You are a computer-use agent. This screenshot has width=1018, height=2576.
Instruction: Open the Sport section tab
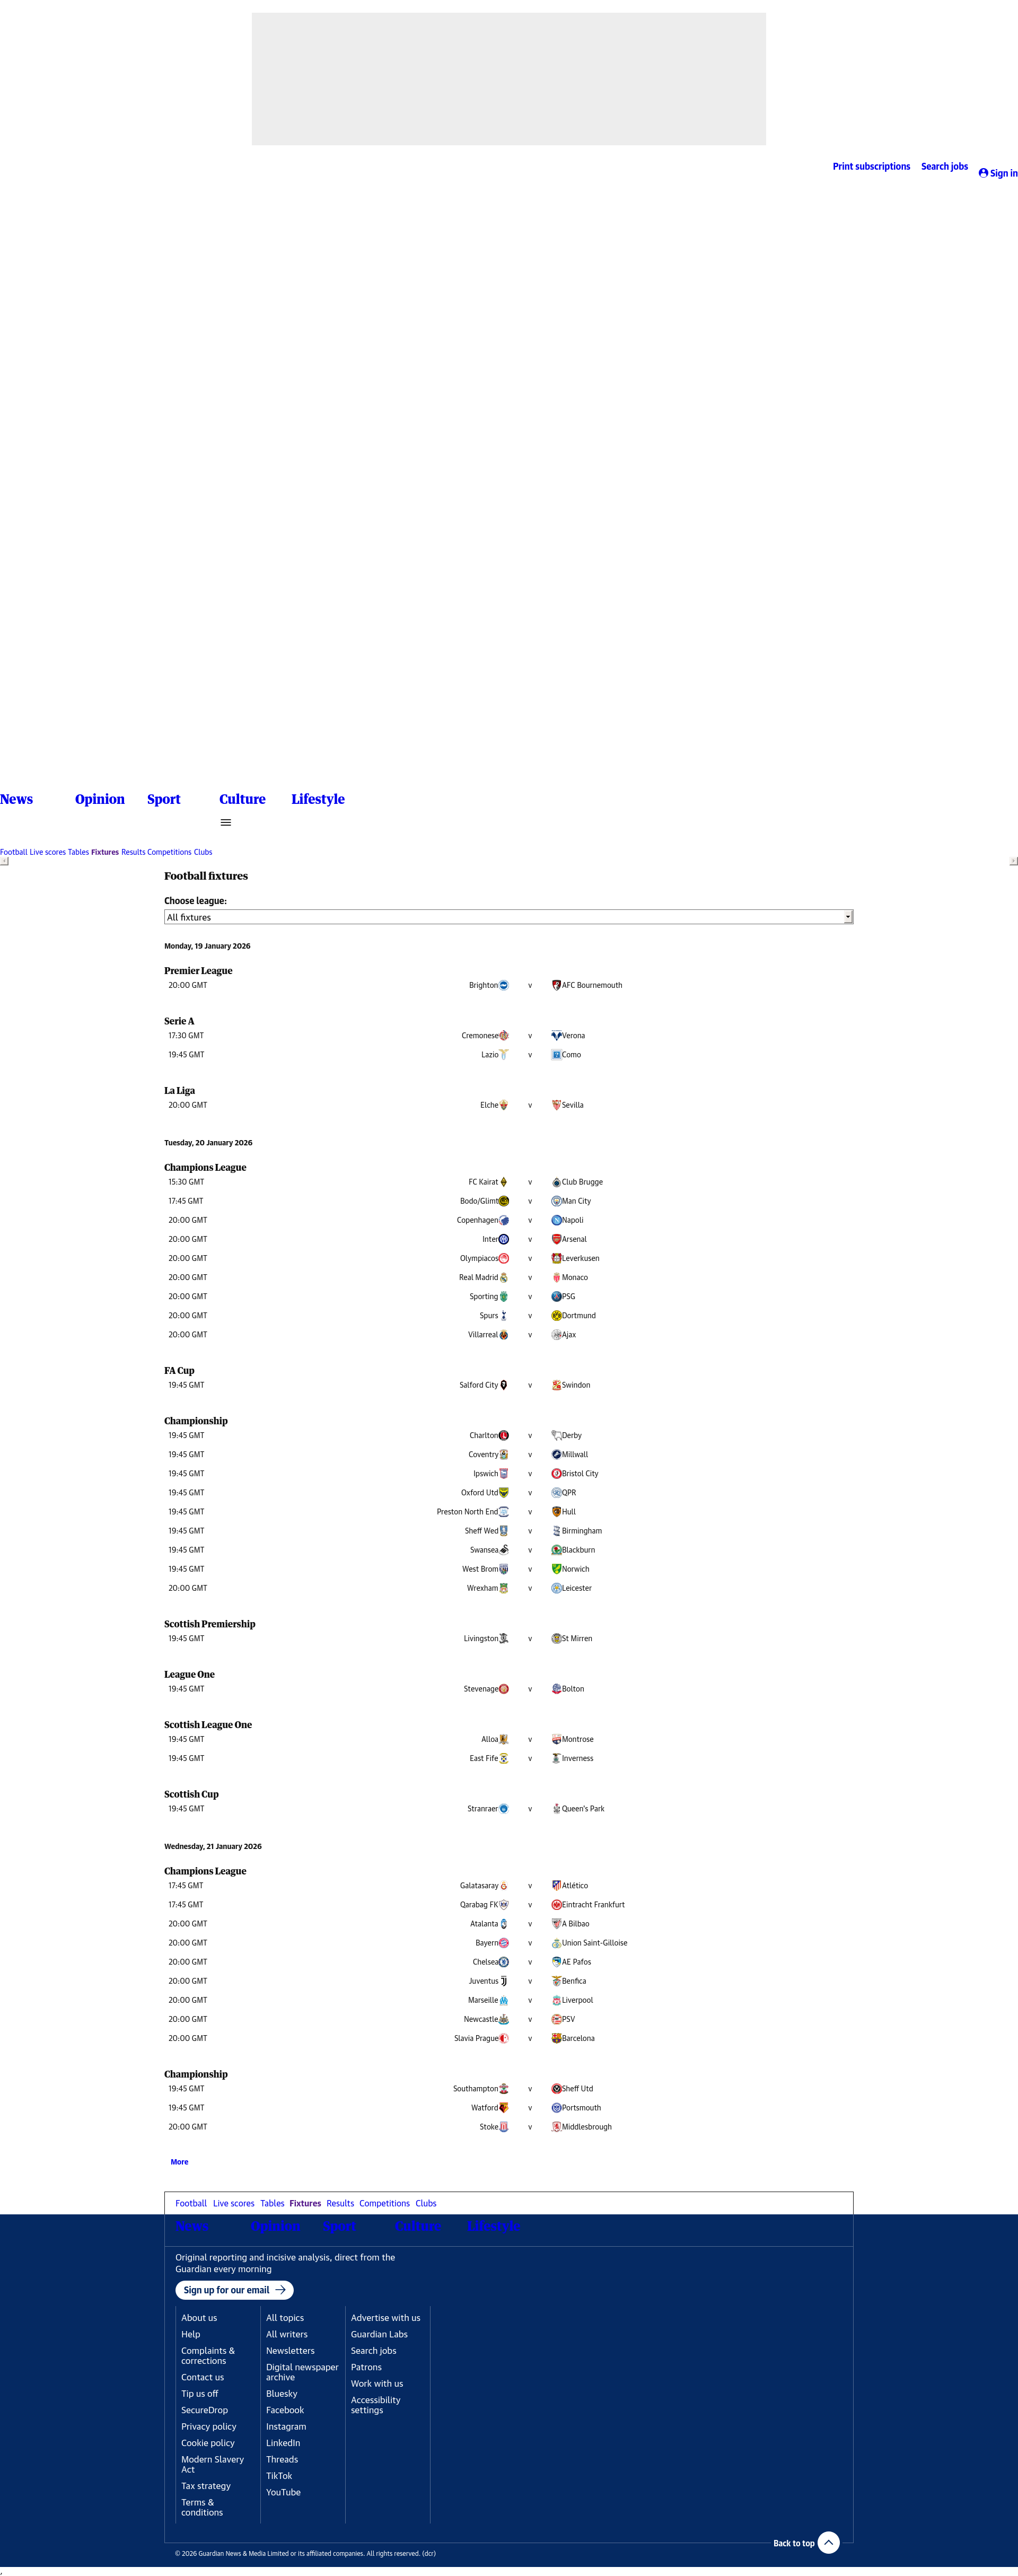pyautogui.click(x=164, y=799)
